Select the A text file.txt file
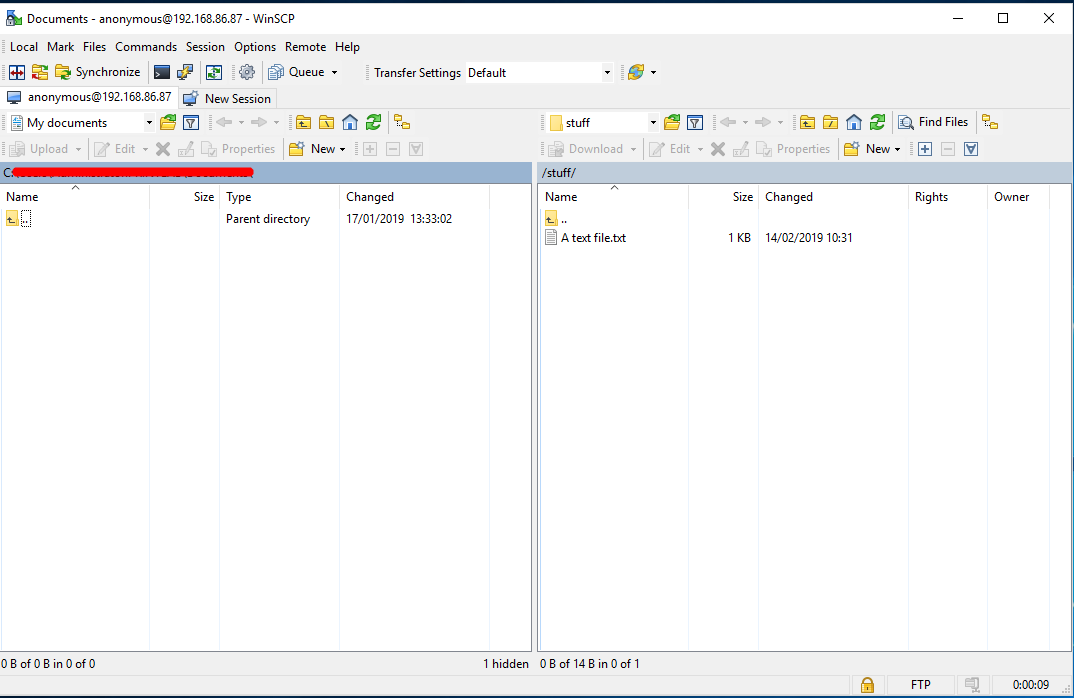 click(x=593, y=238)
